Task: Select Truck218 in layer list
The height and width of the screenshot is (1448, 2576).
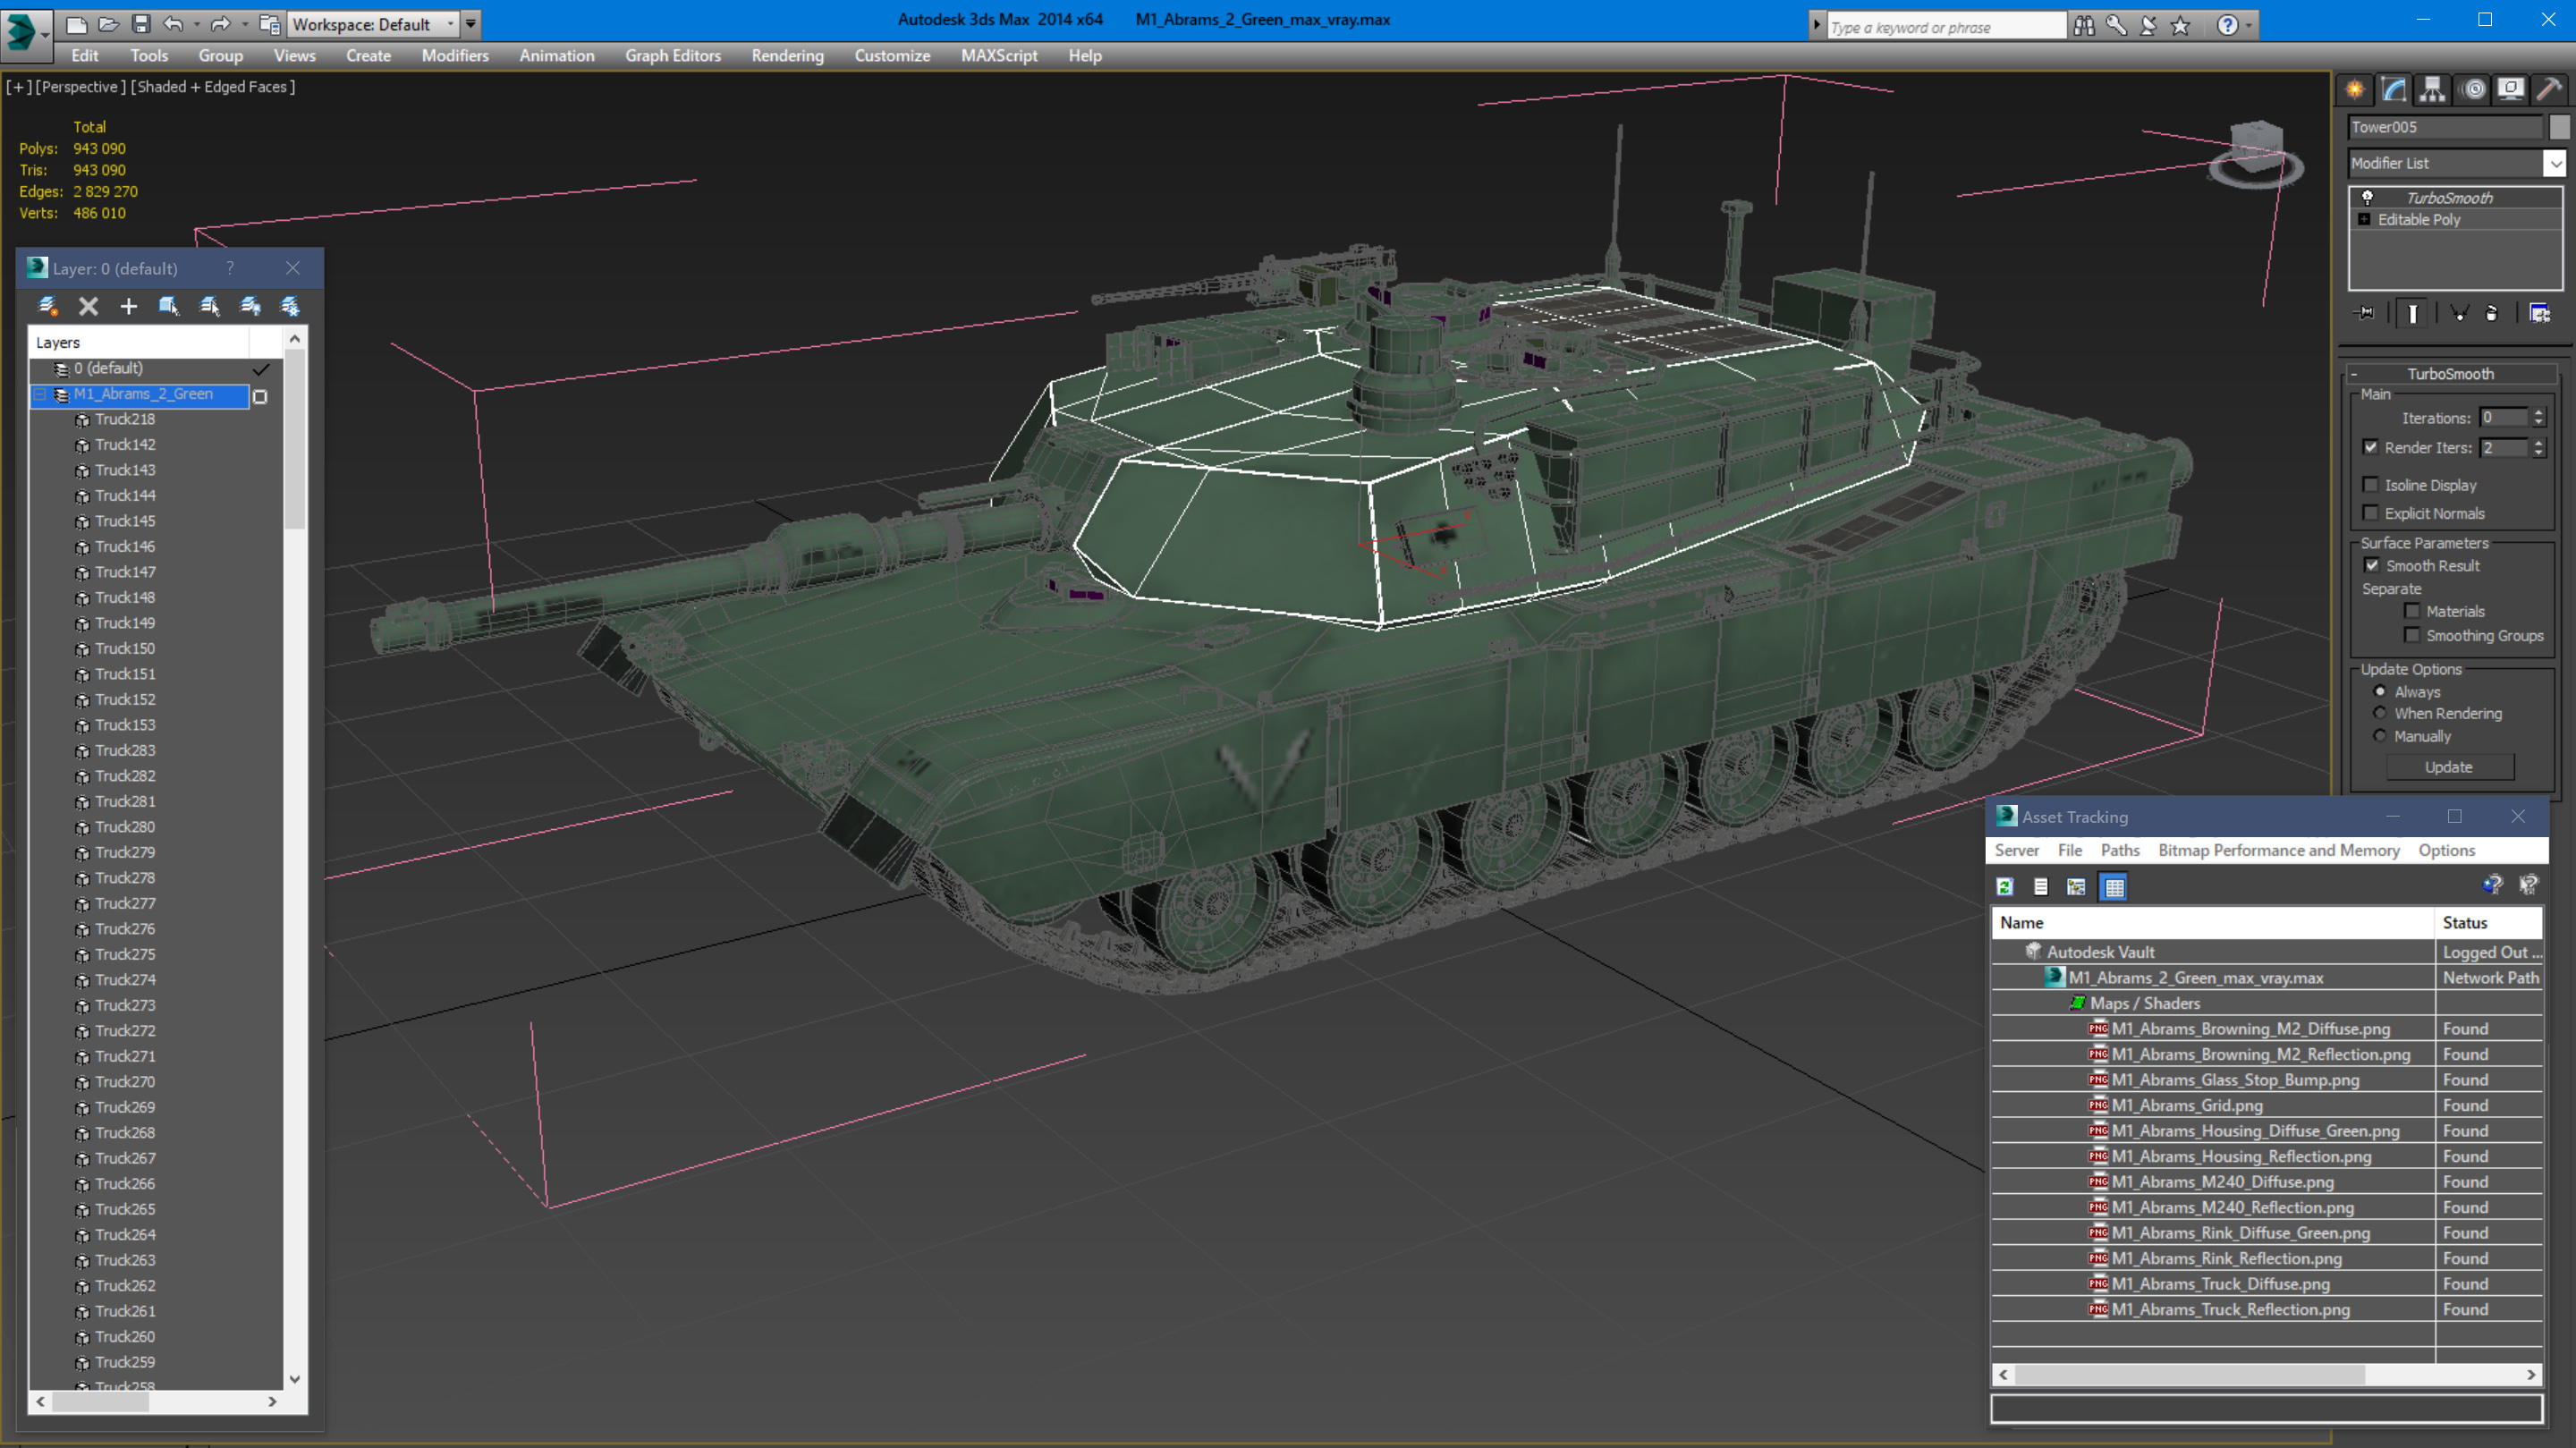Action: pyautogui.click(x=125, y=419)
